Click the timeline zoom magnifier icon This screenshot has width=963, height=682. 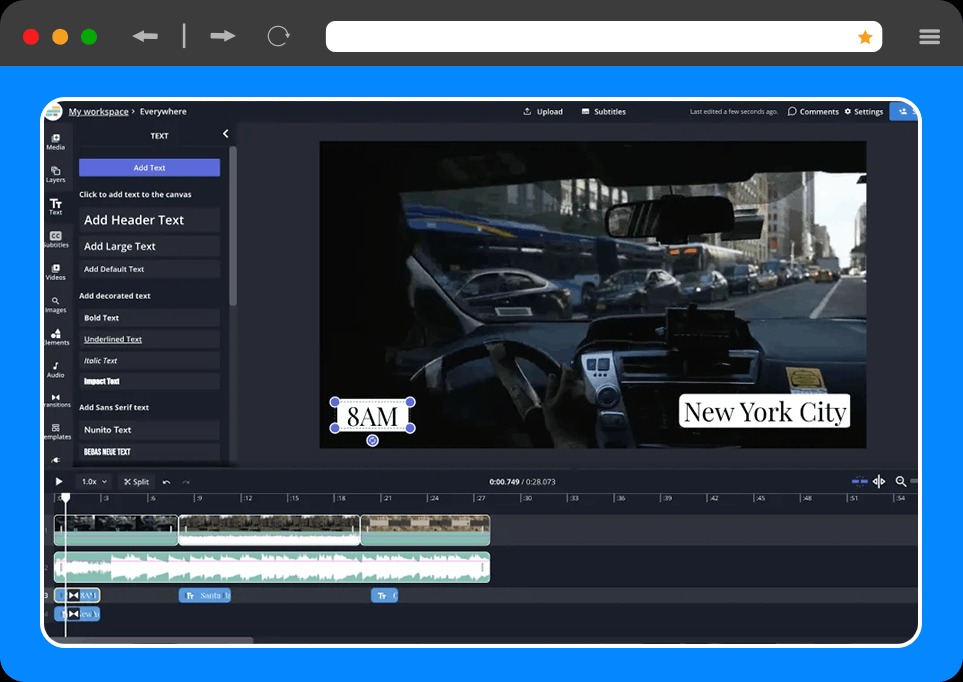(900, 482)
